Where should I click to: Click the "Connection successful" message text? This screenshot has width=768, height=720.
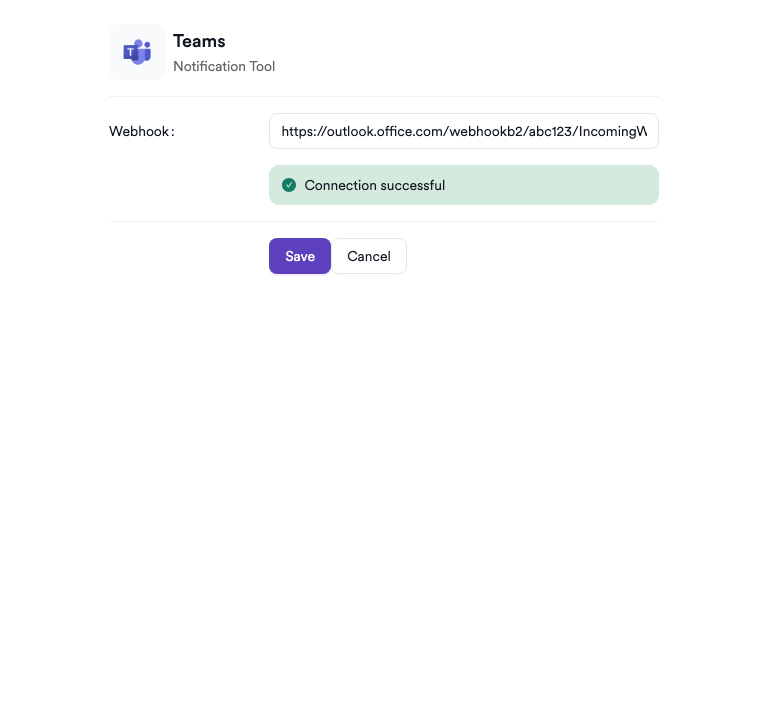(x=375, y=185)
